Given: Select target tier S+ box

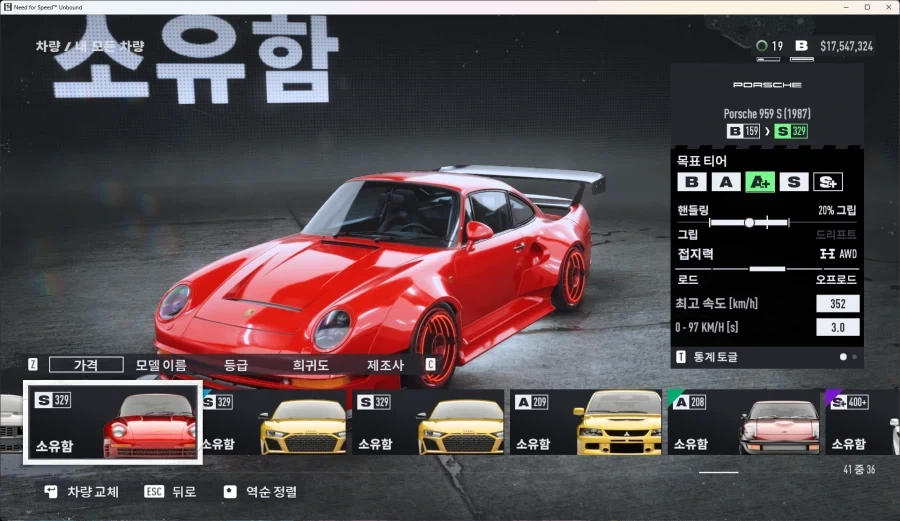Looking at the screenshot, I should [828, 182].
